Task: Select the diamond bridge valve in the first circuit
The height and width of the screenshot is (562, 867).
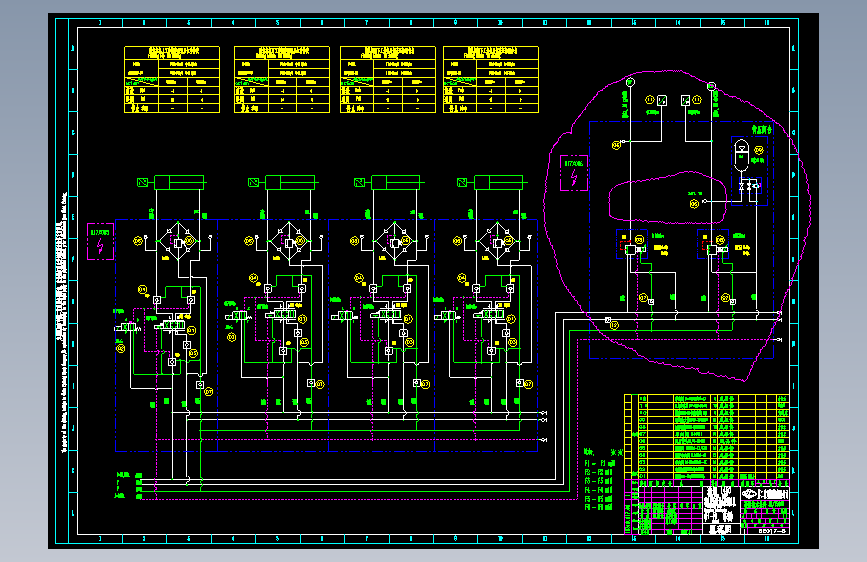Action: coord(178,241)
